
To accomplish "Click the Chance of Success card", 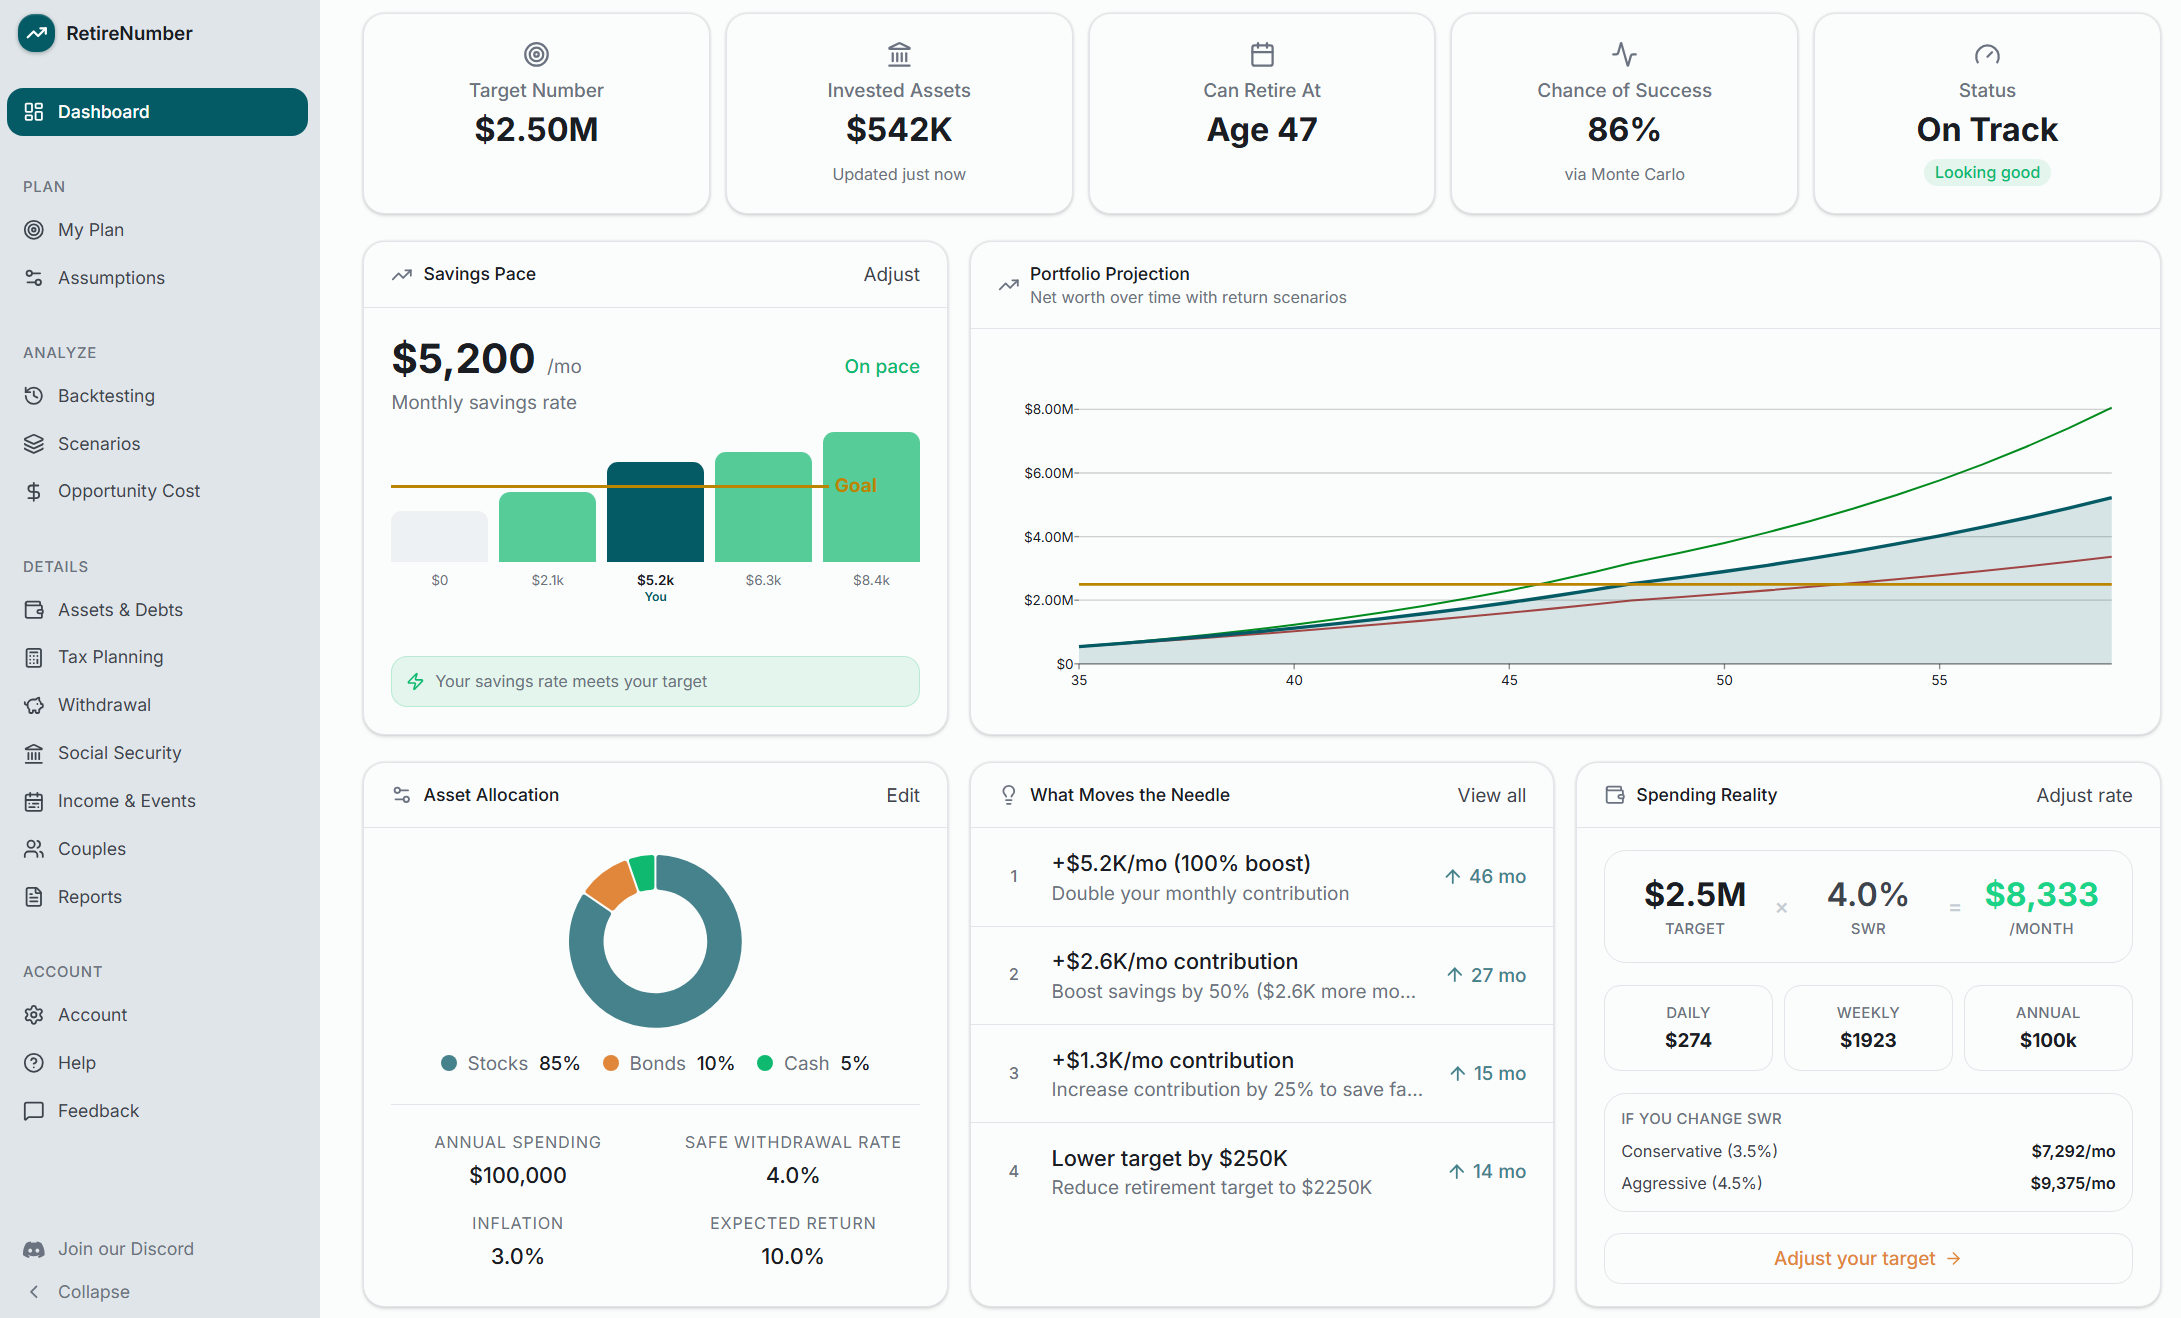I will tap(1624, 113).
